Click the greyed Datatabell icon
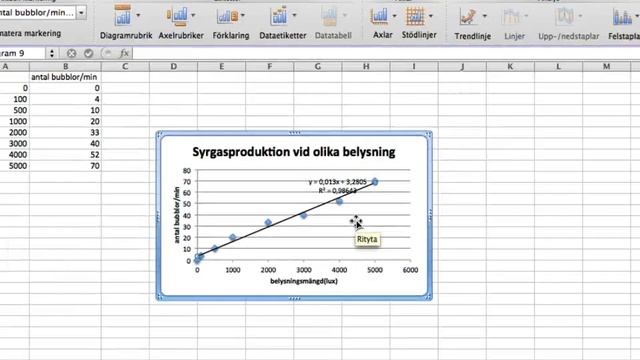The image size is (640, 360). 329,16
